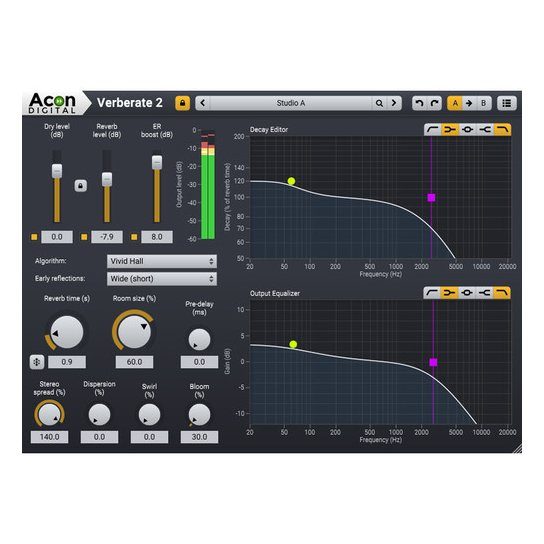Click Swirl value field 0.0
Screen dimensions: 544x544
[149, 437]
